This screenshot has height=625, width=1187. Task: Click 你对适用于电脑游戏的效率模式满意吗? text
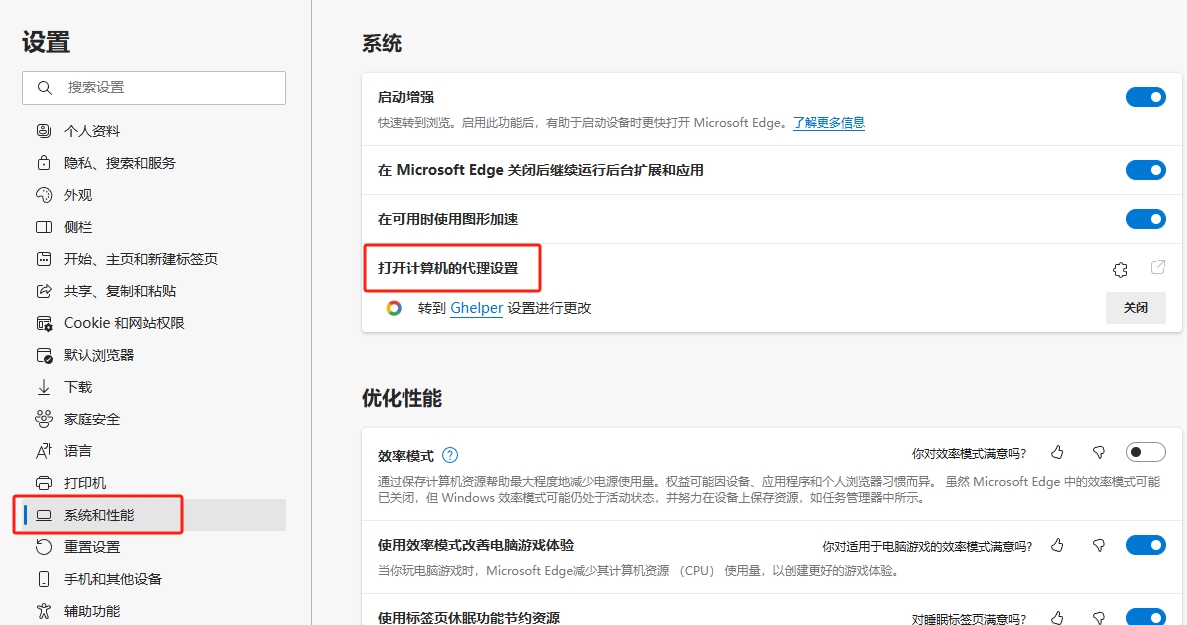point(927,546)
